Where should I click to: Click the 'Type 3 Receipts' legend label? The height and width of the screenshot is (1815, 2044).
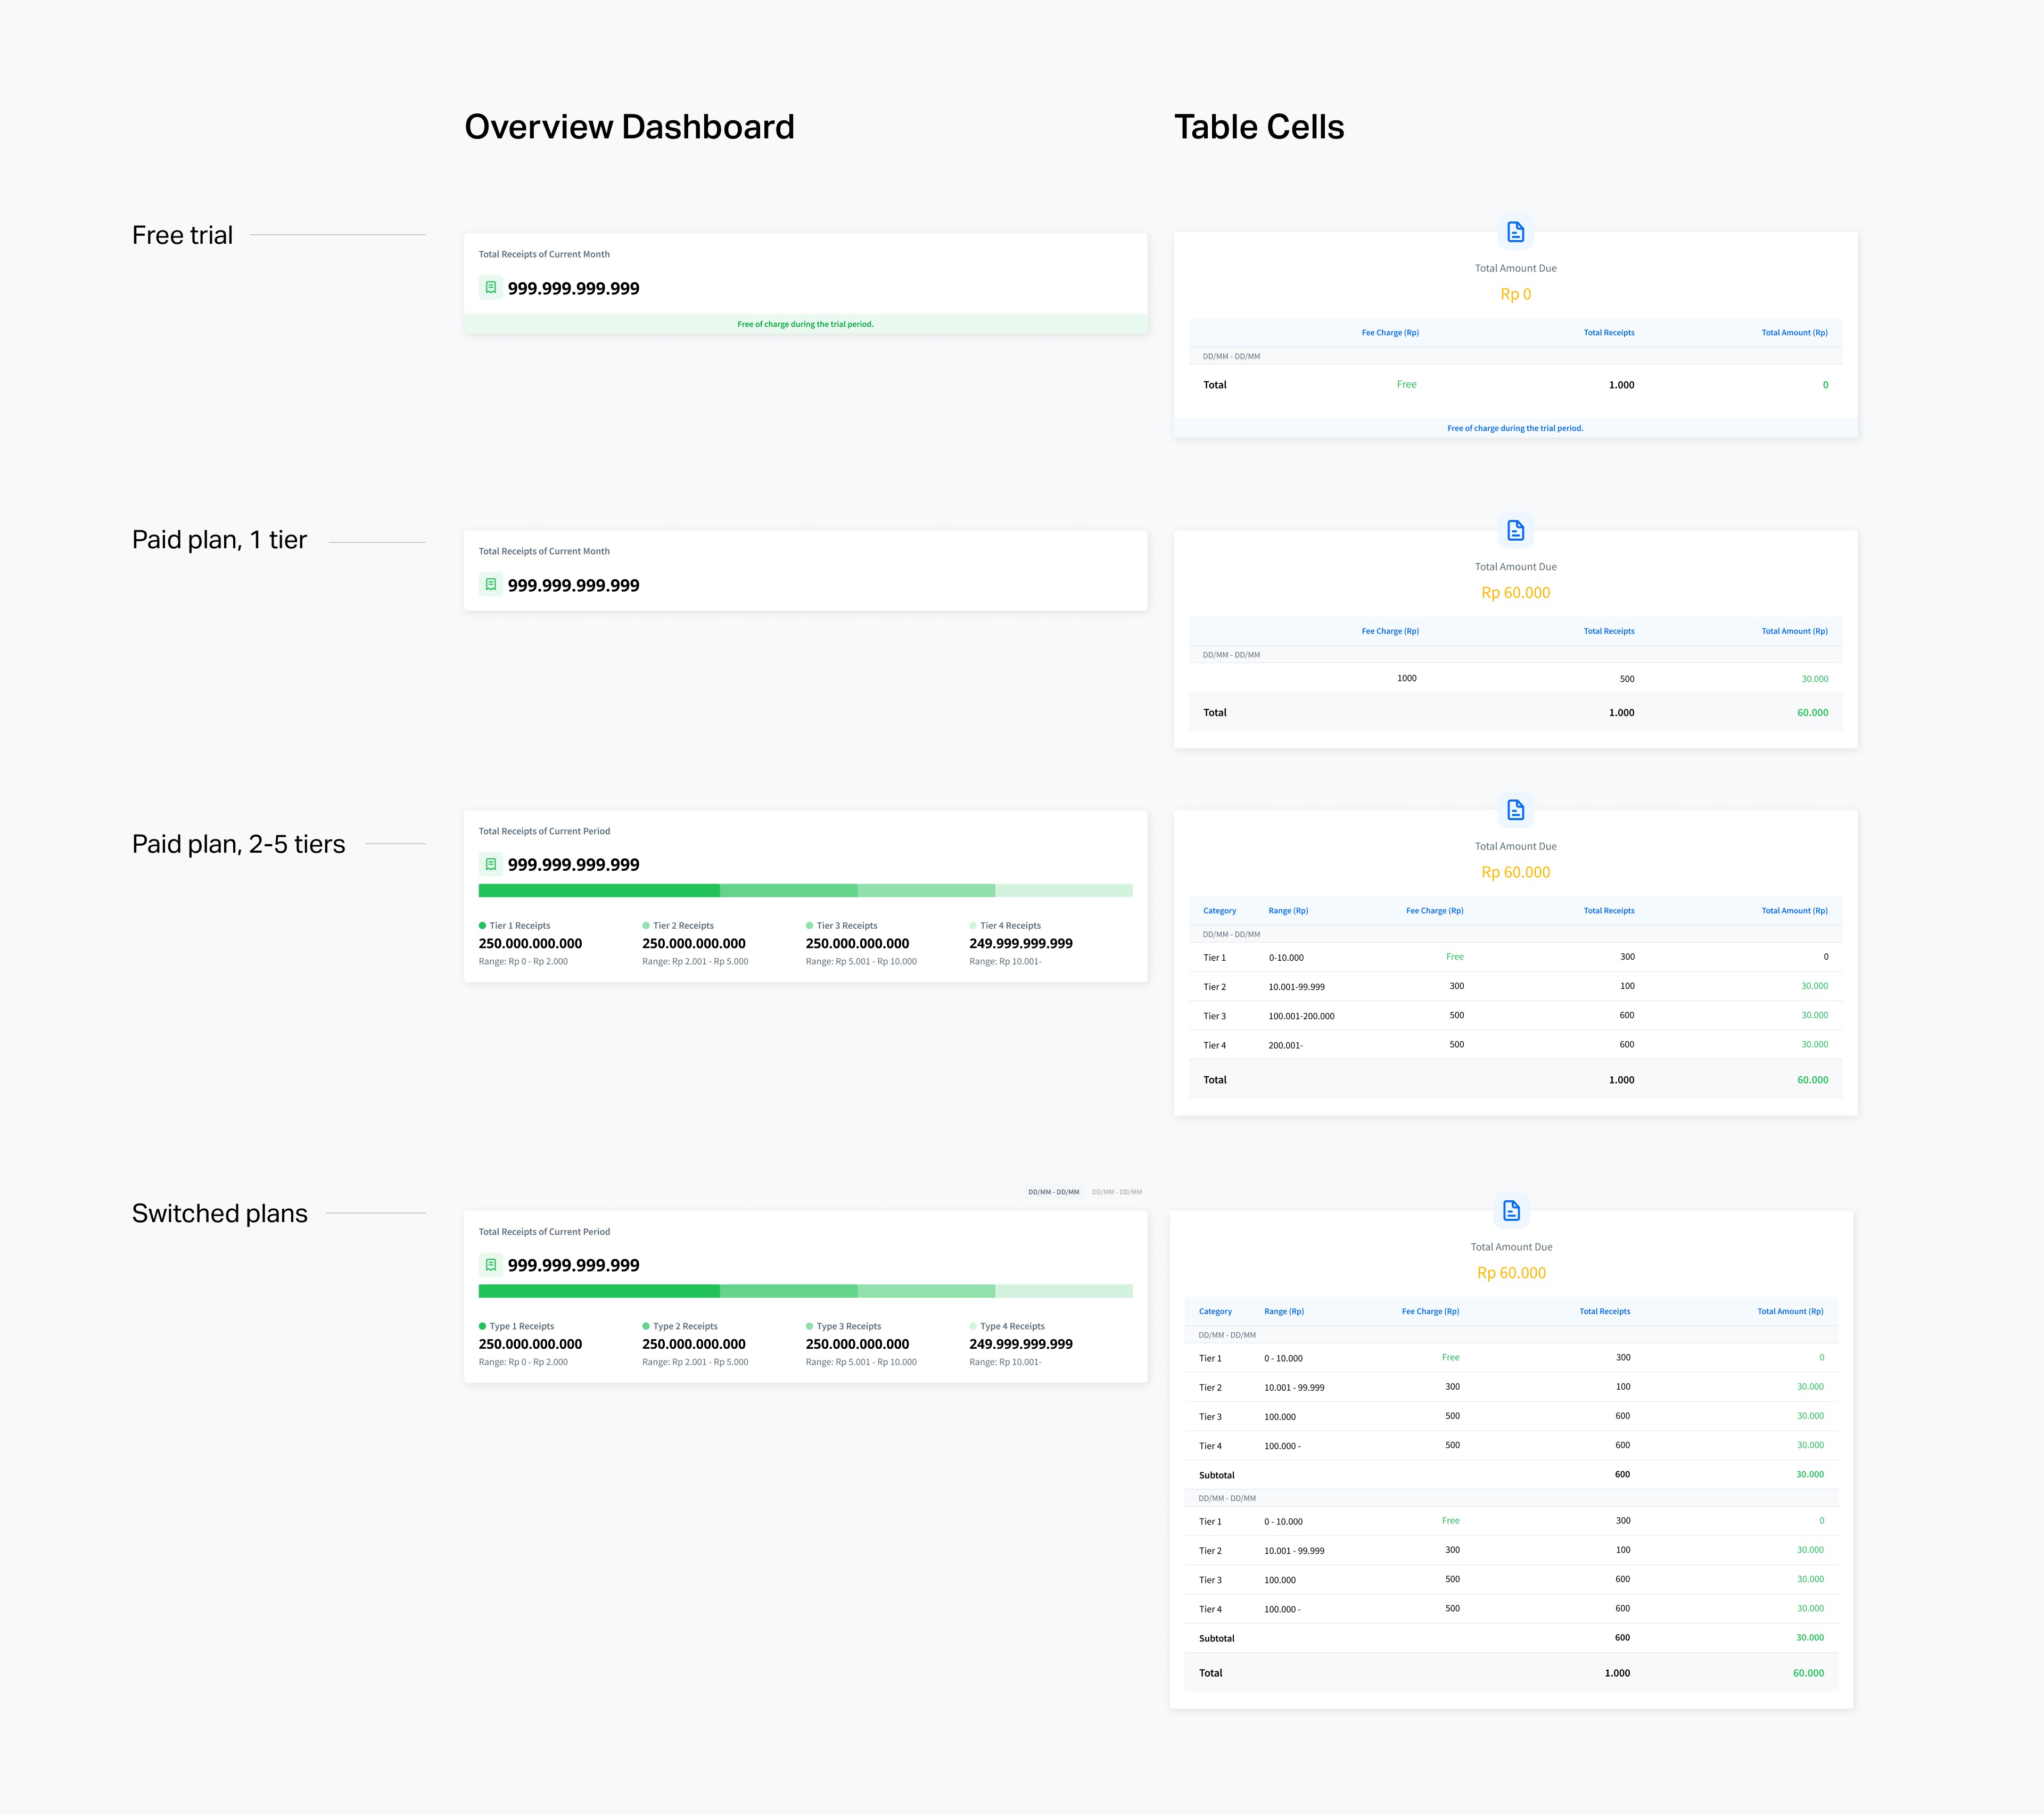pyautogui.click(x=849, y=1326)
